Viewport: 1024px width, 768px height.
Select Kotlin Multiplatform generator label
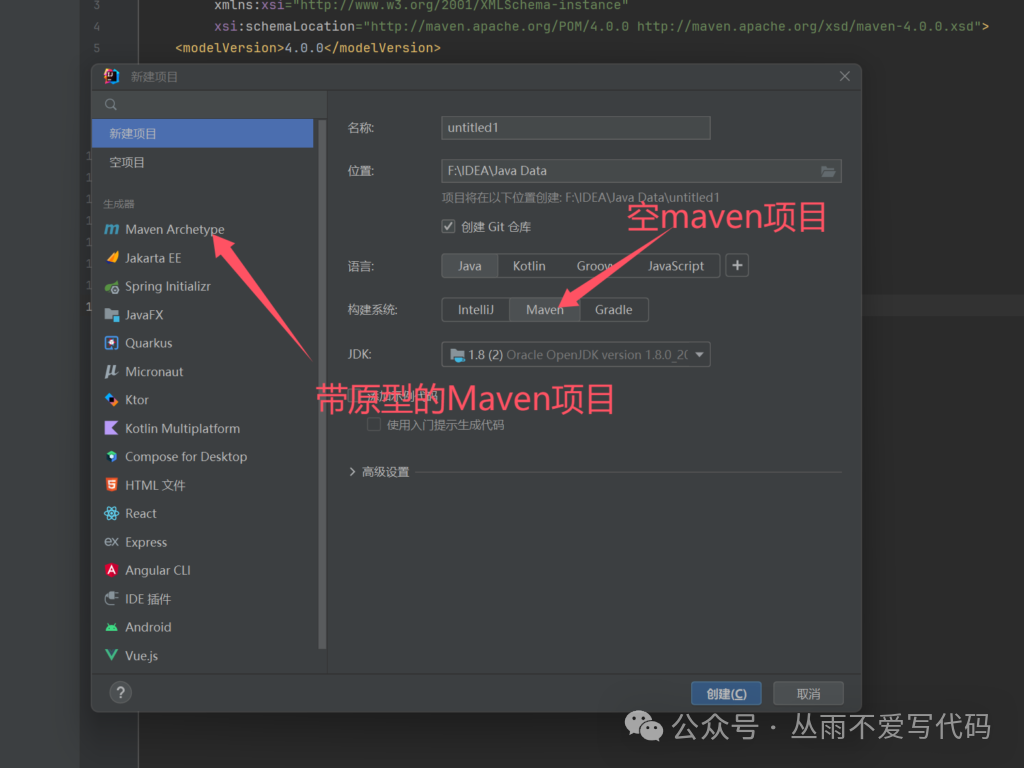(x=182, y=428)
